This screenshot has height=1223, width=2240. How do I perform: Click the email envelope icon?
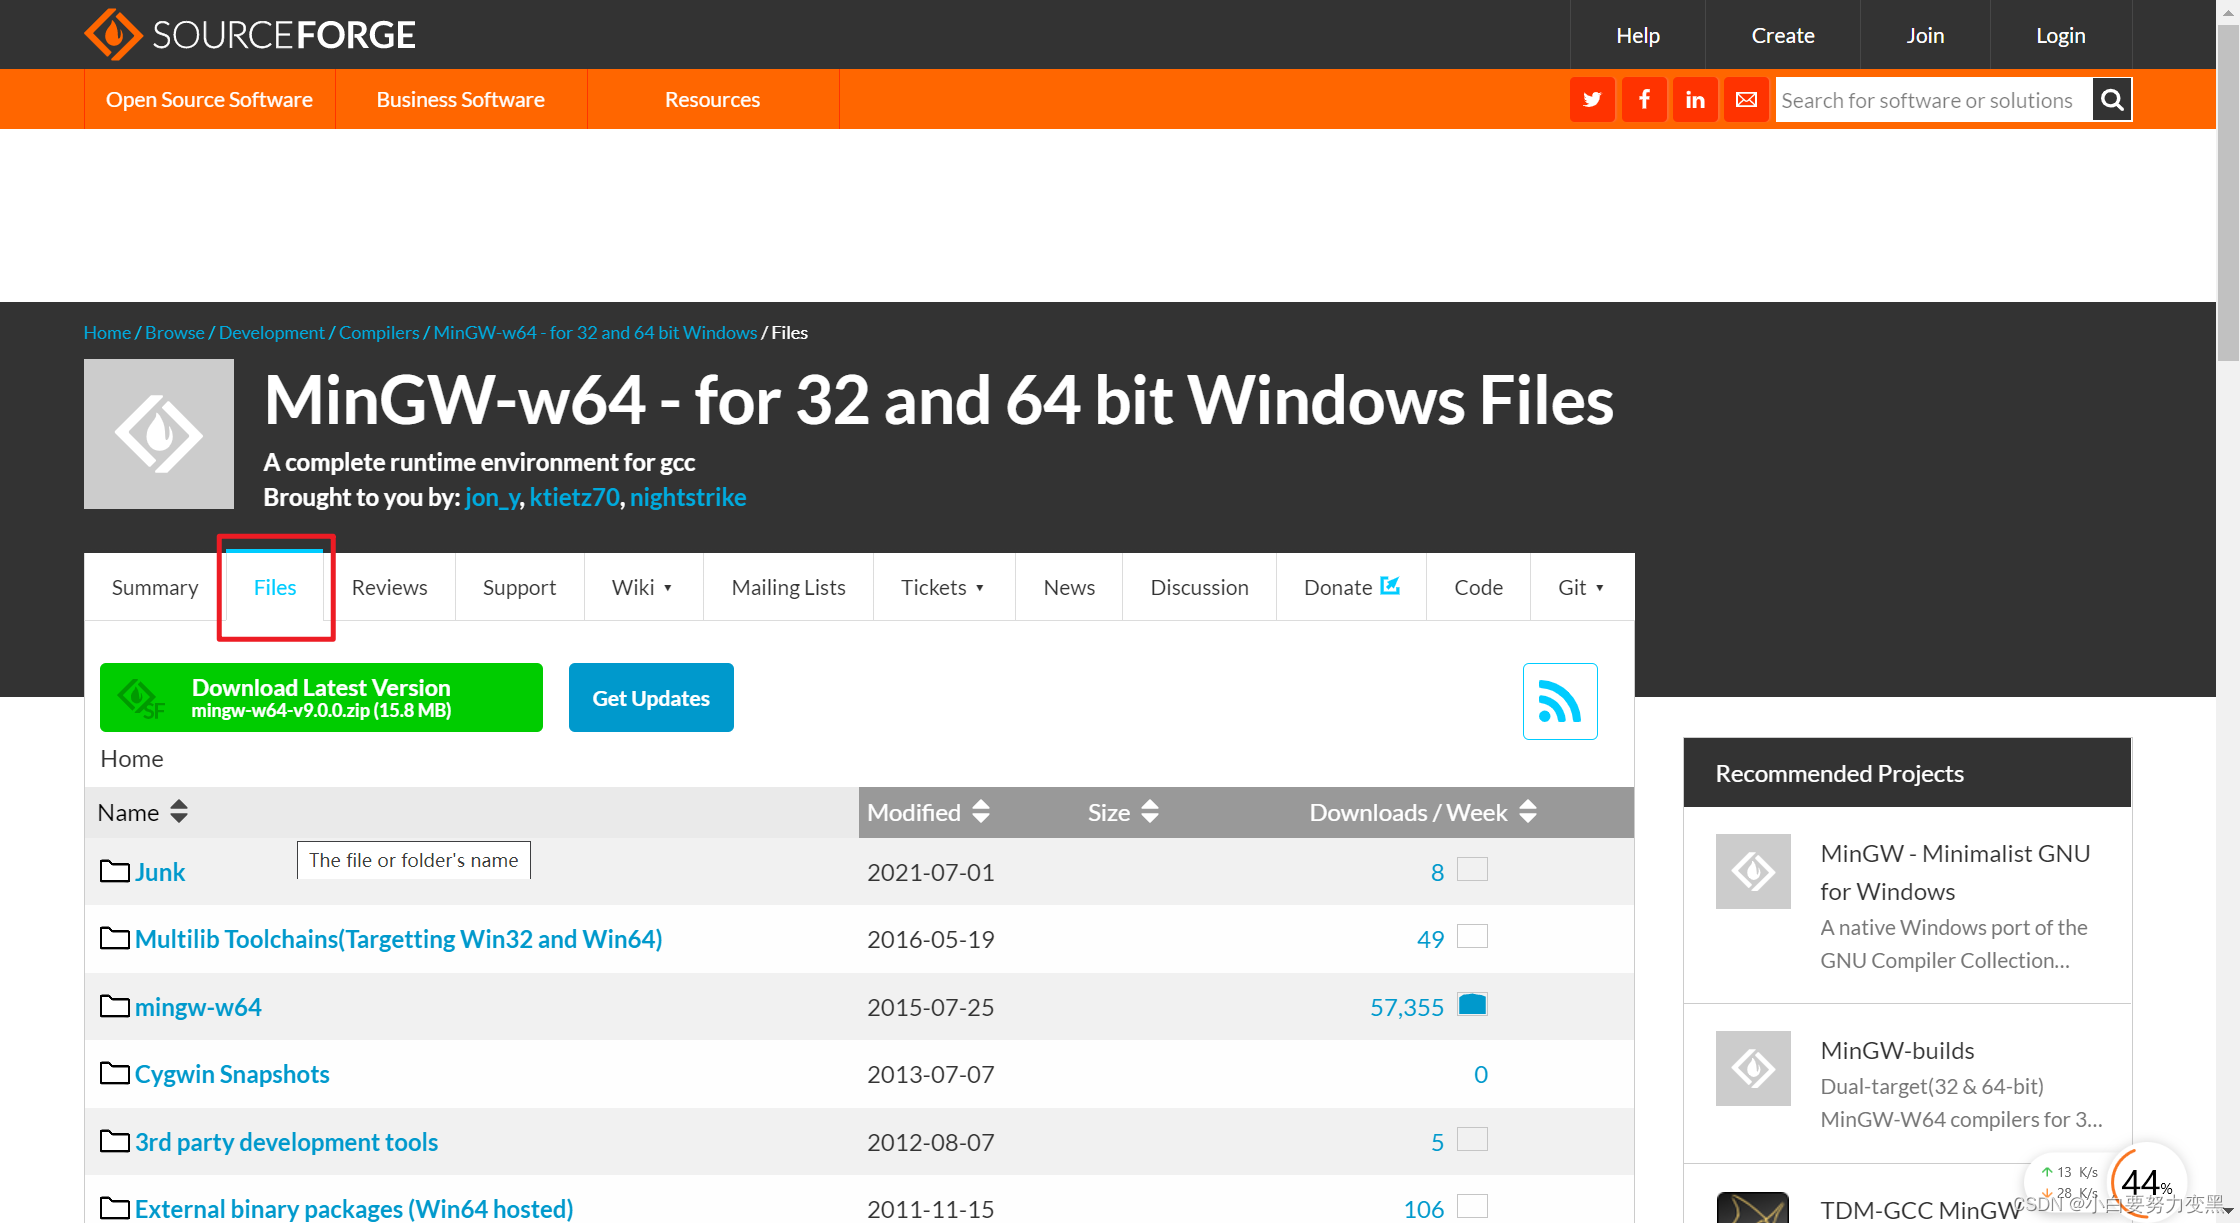pyautogui.click(x=1746, y=100)
